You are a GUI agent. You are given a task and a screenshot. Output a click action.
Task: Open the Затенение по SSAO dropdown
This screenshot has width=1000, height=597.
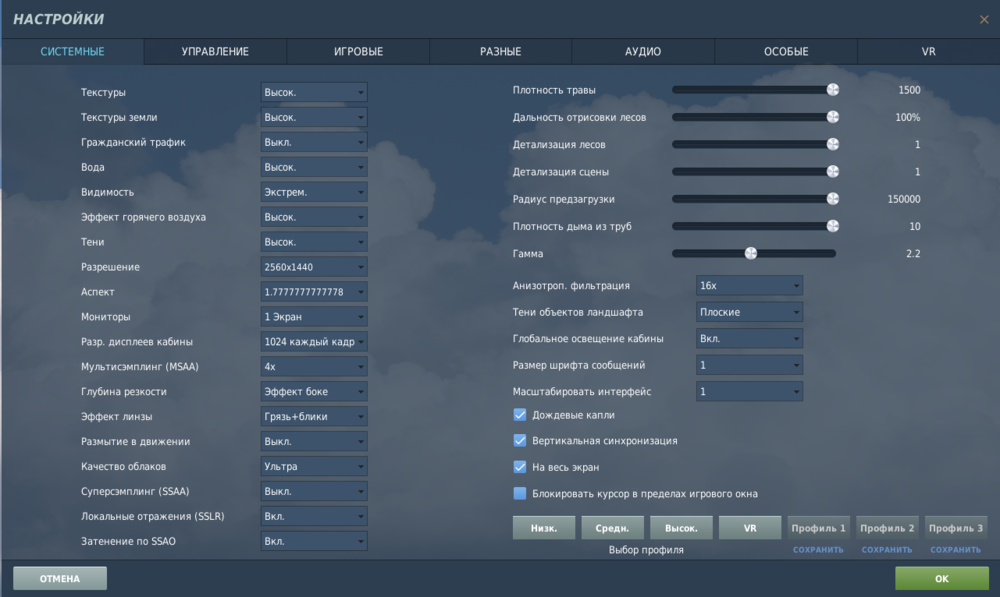tap(314, 541)
